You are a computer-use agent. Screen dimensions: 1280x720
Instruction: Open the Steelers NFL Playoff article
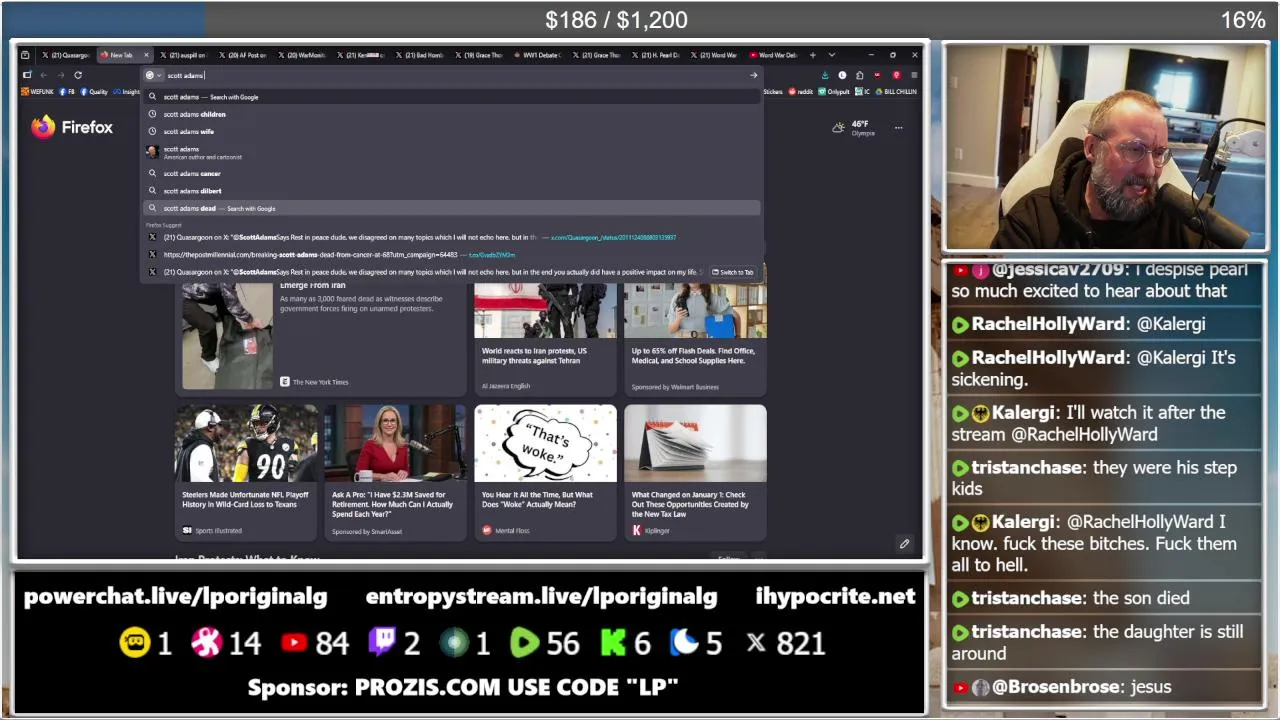pos(246,472)
